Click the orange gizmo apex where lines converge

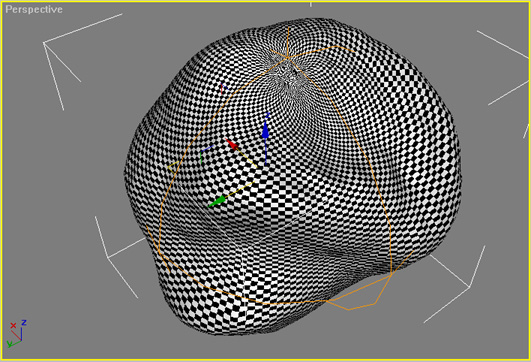click(288, 58)
